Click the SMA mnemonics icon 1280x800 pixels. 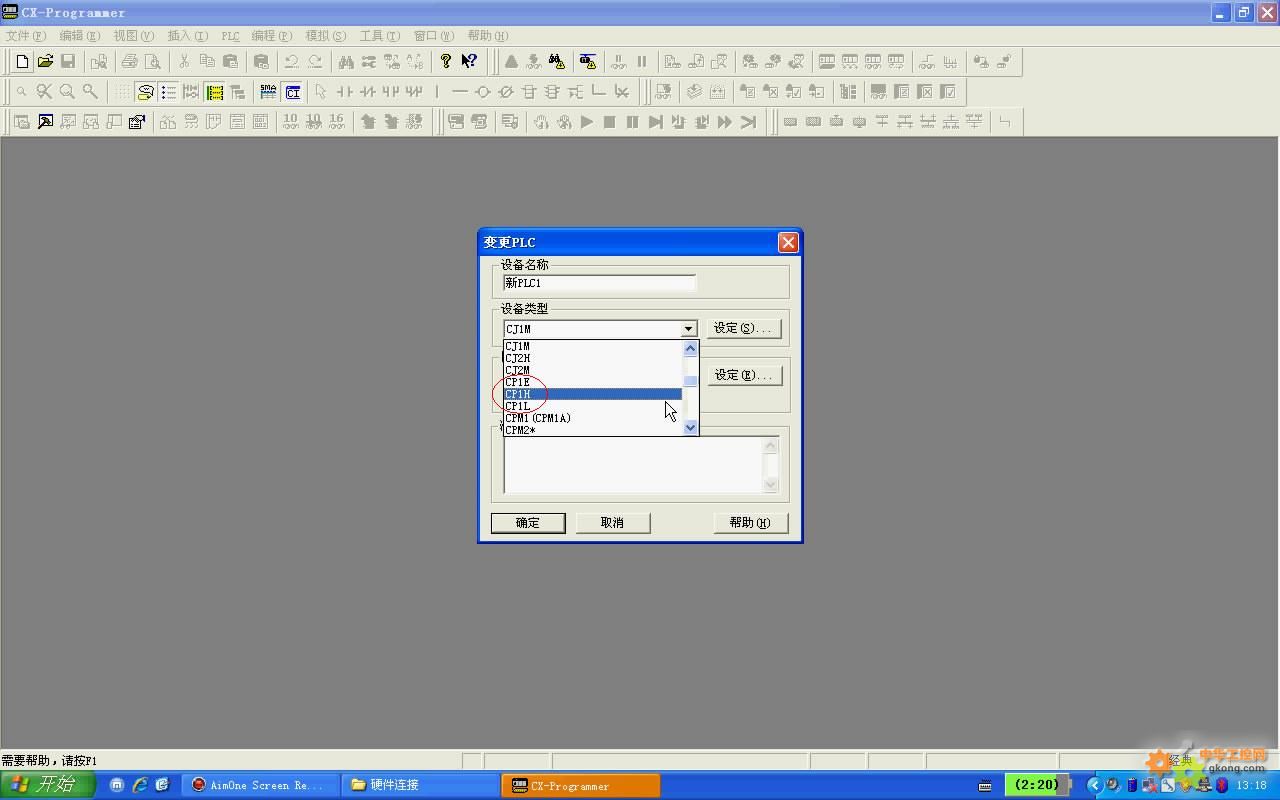tap(268, 92)
